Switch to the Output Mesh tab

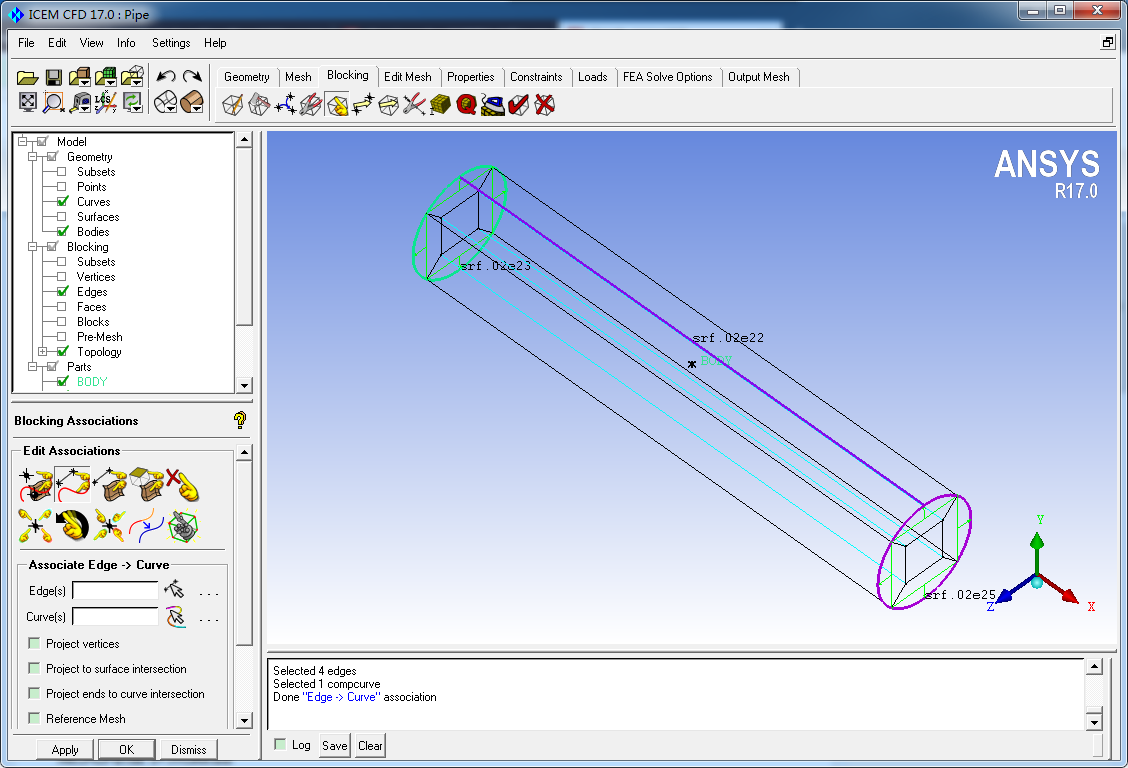(759, 77)
